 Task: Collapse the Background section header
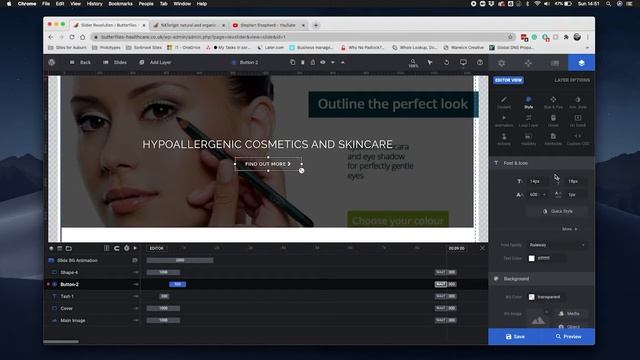click(541, 279)
